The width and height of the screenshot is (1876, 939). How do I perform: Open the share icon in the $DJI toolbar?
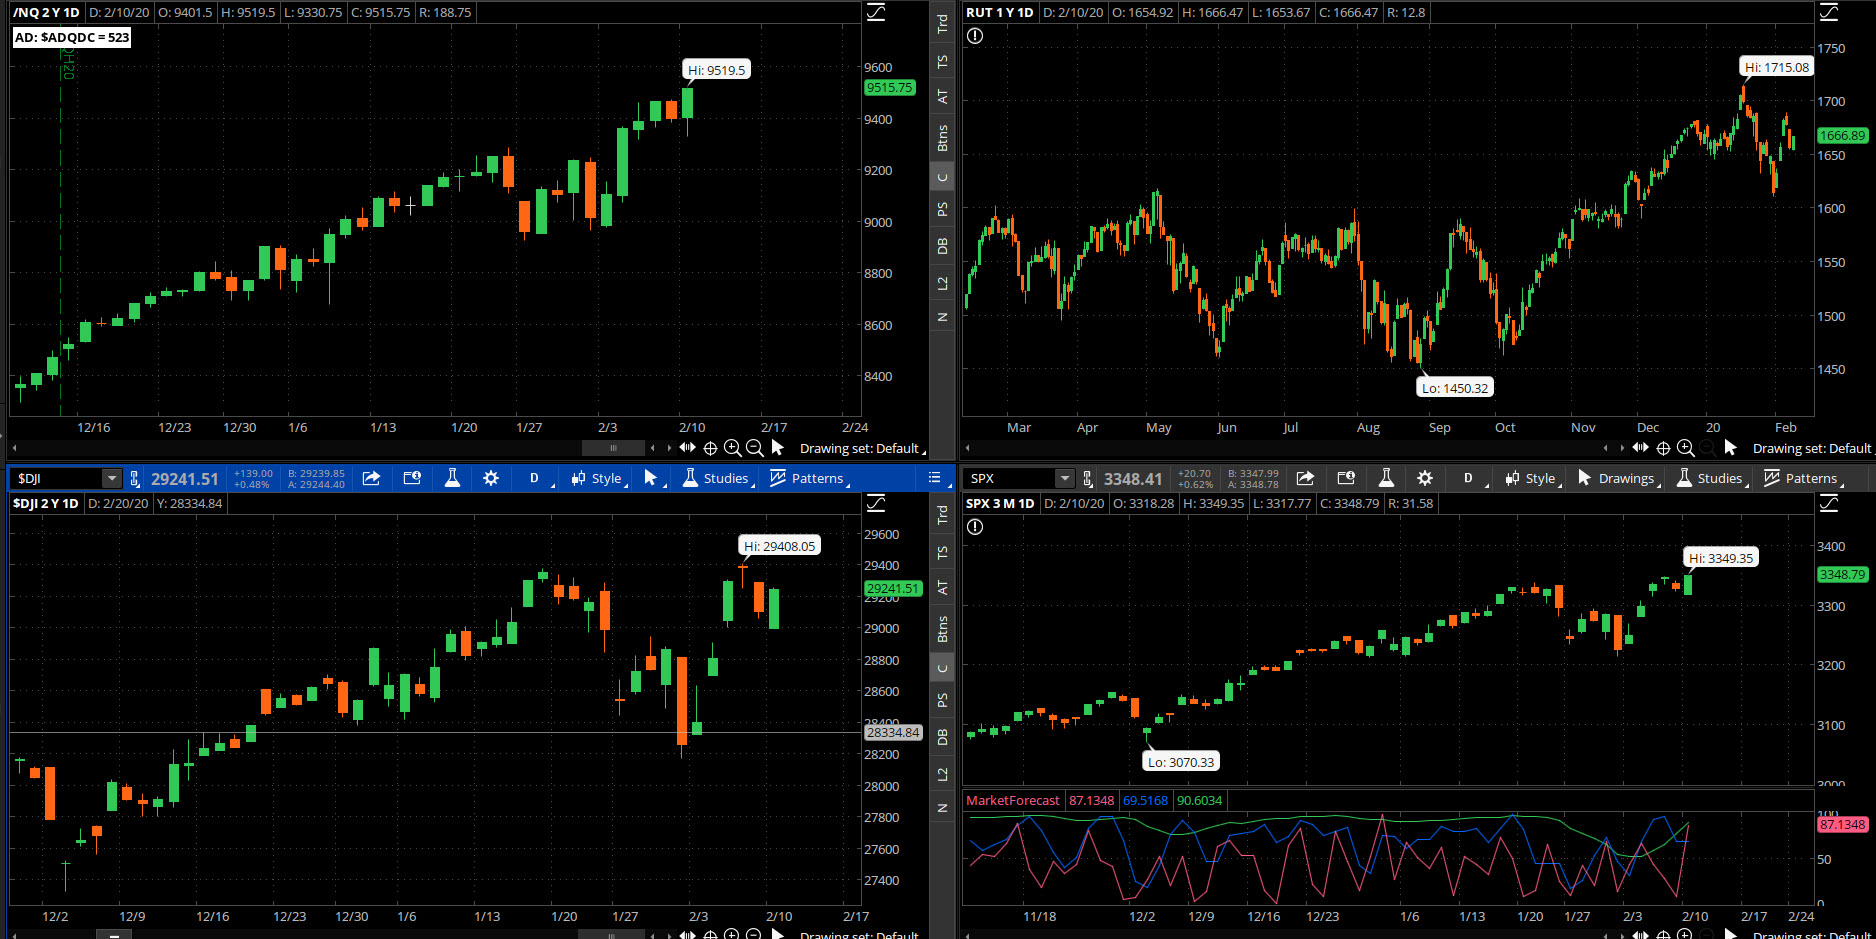371,478
